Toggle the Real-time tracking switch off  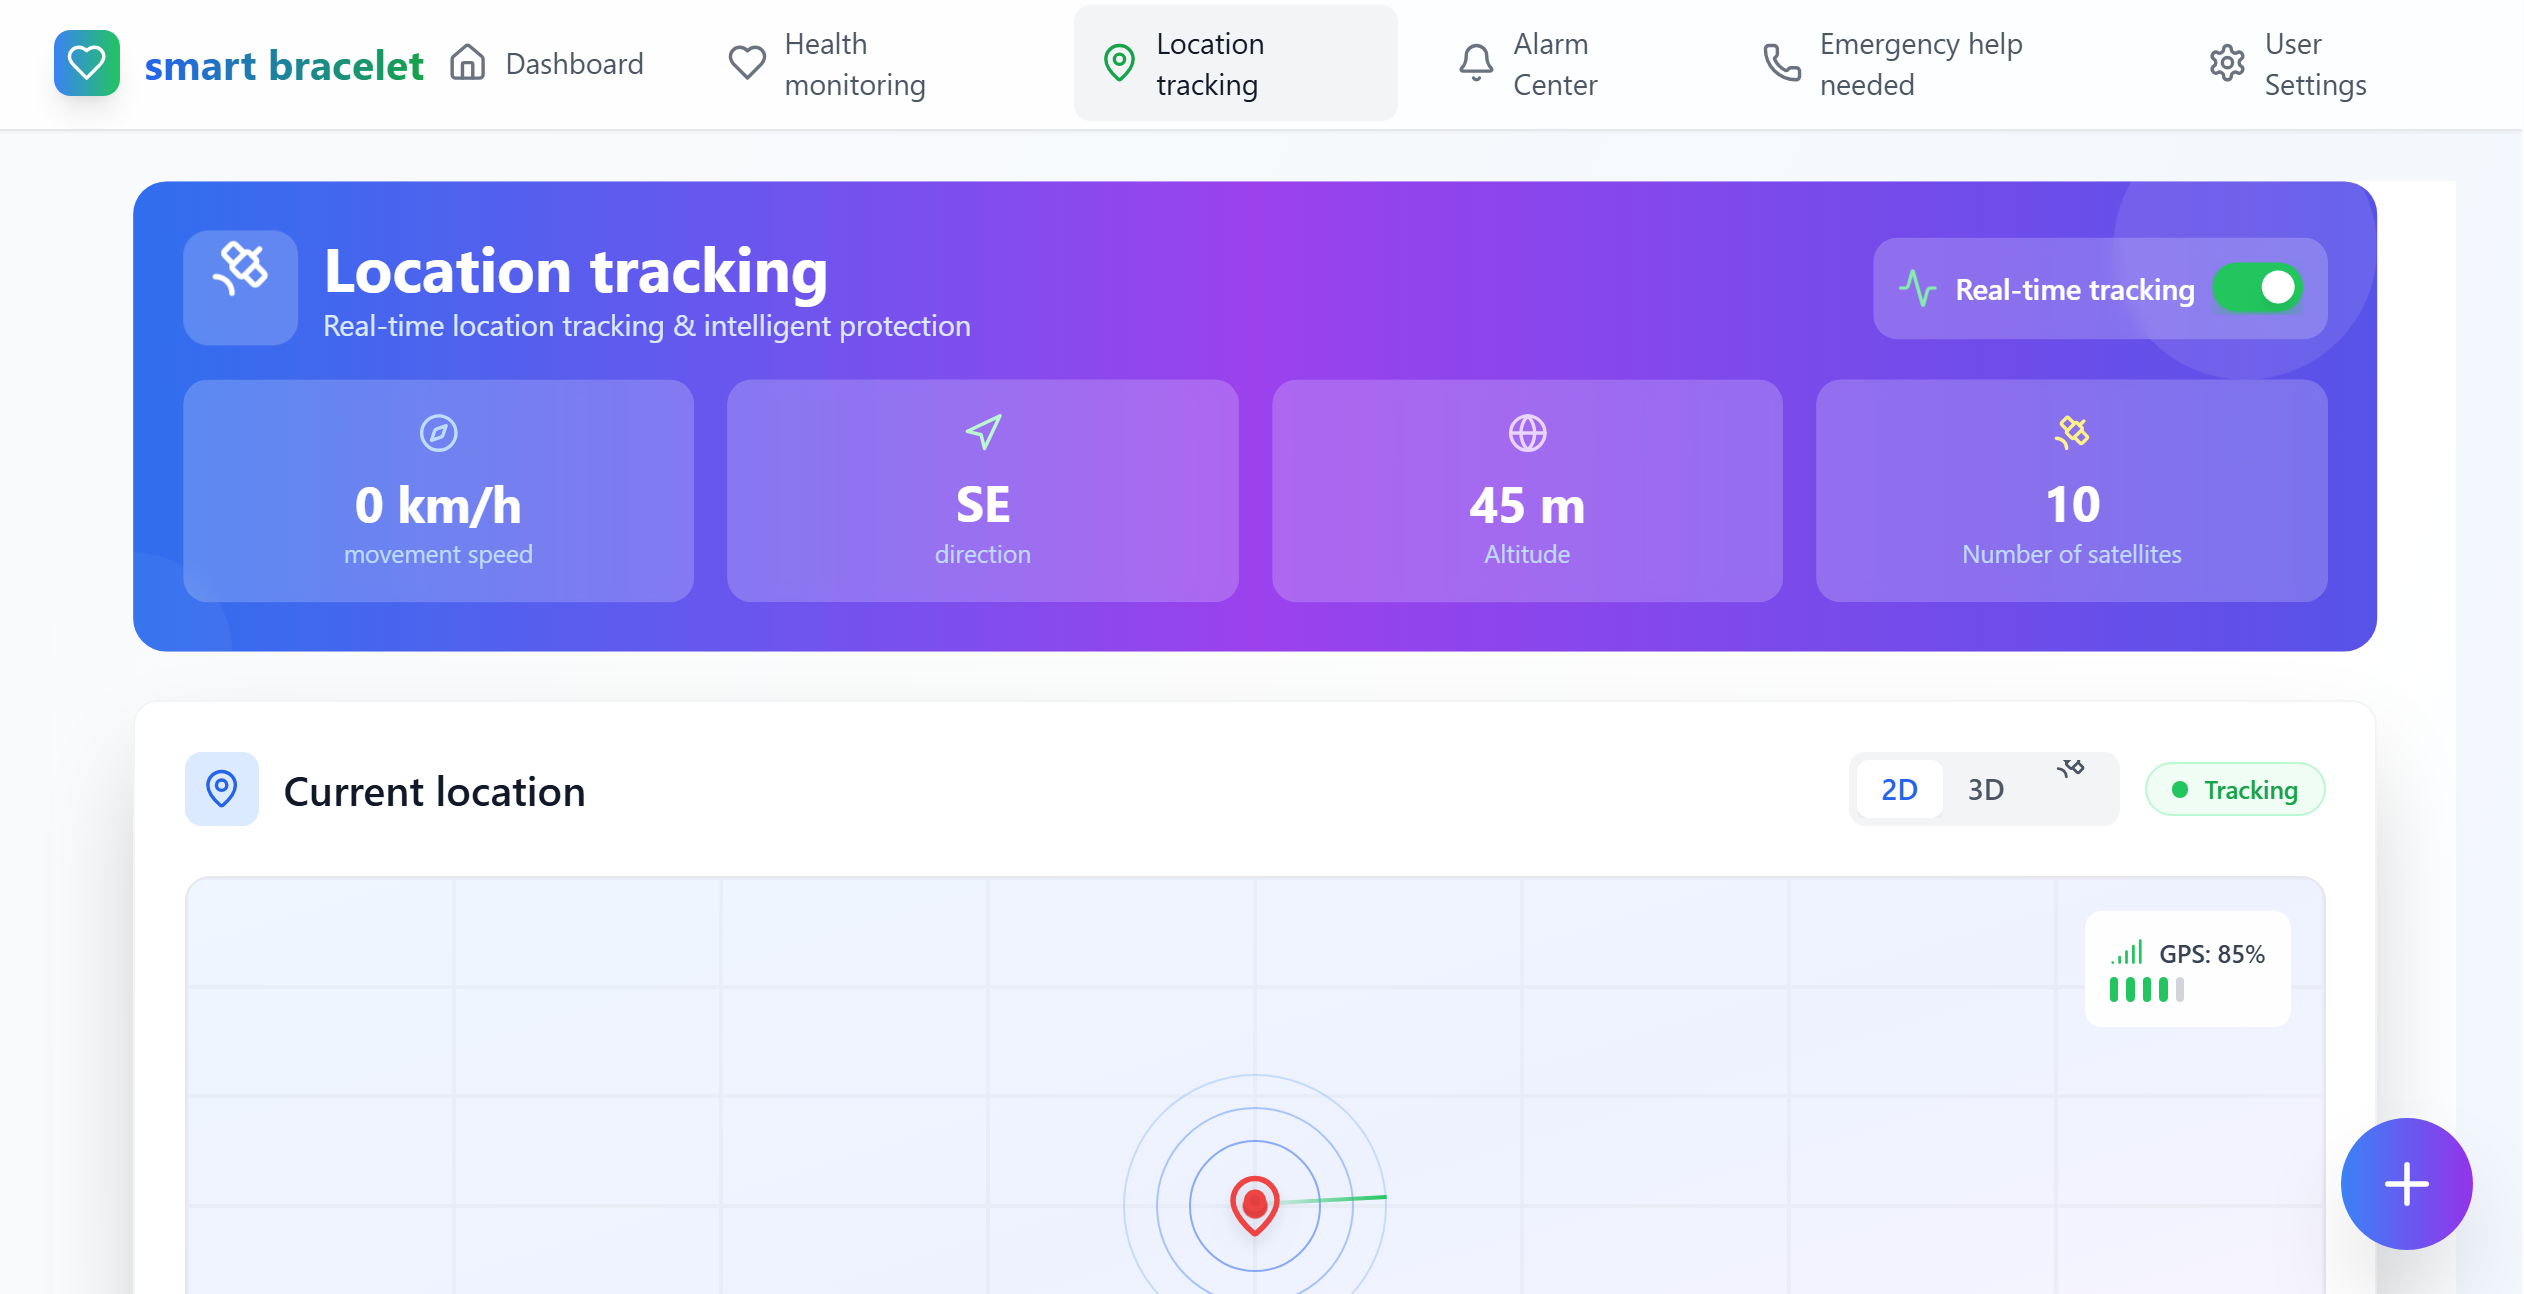coord(2257,288)
